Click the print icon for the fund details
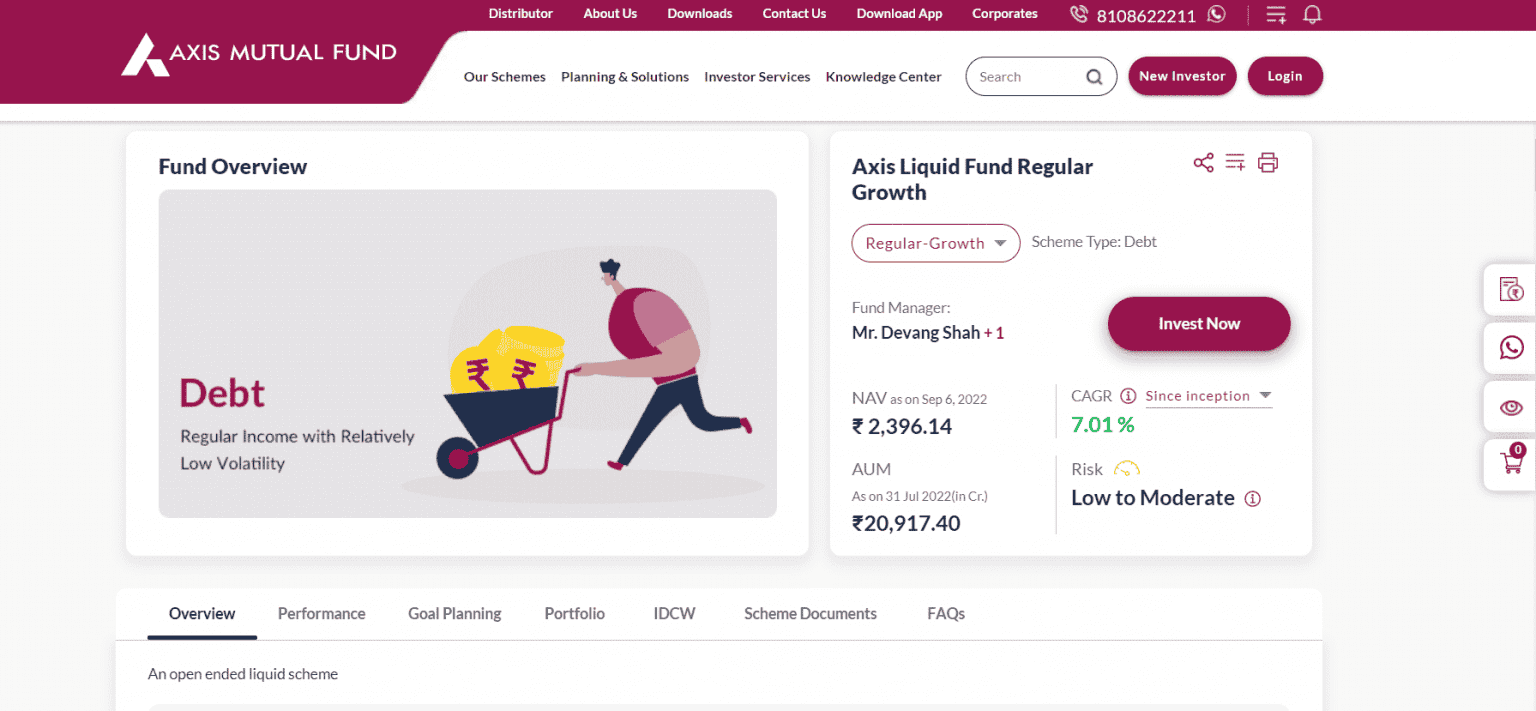Screen dimensions: 1536x711 [x=1268, y=162]
